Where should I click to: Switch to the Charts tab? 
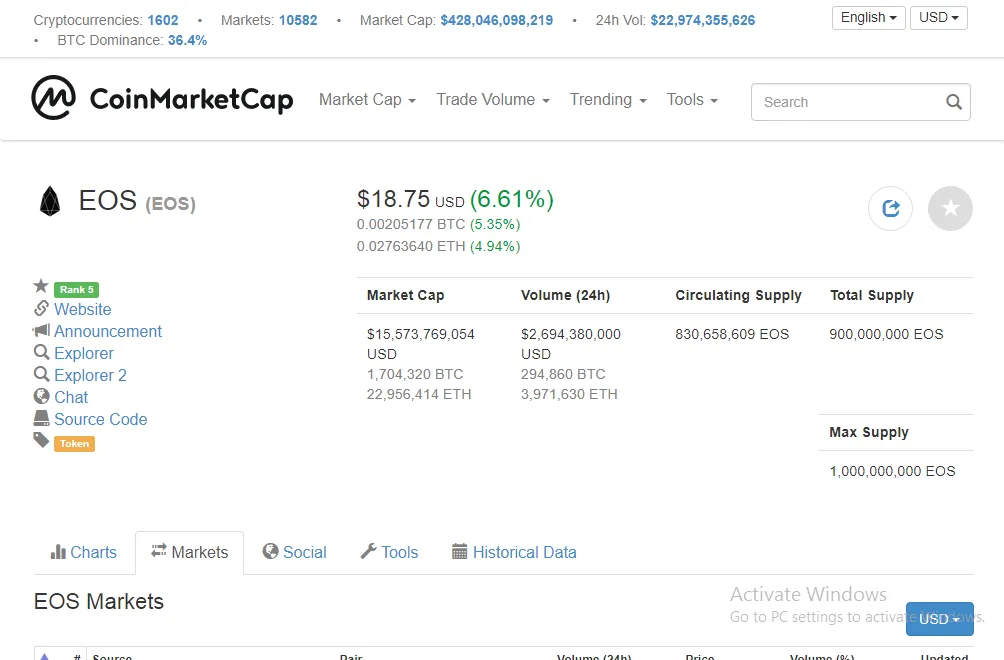[84, 552]
